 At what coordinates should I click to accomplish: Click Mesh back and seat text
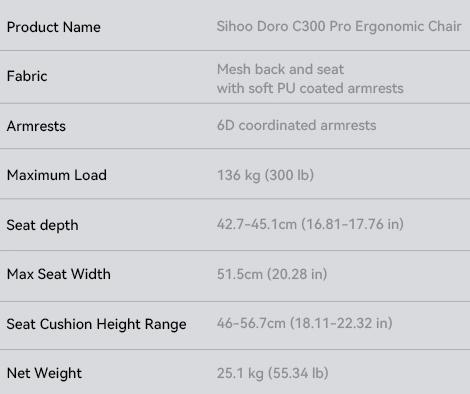coord(280,69)
